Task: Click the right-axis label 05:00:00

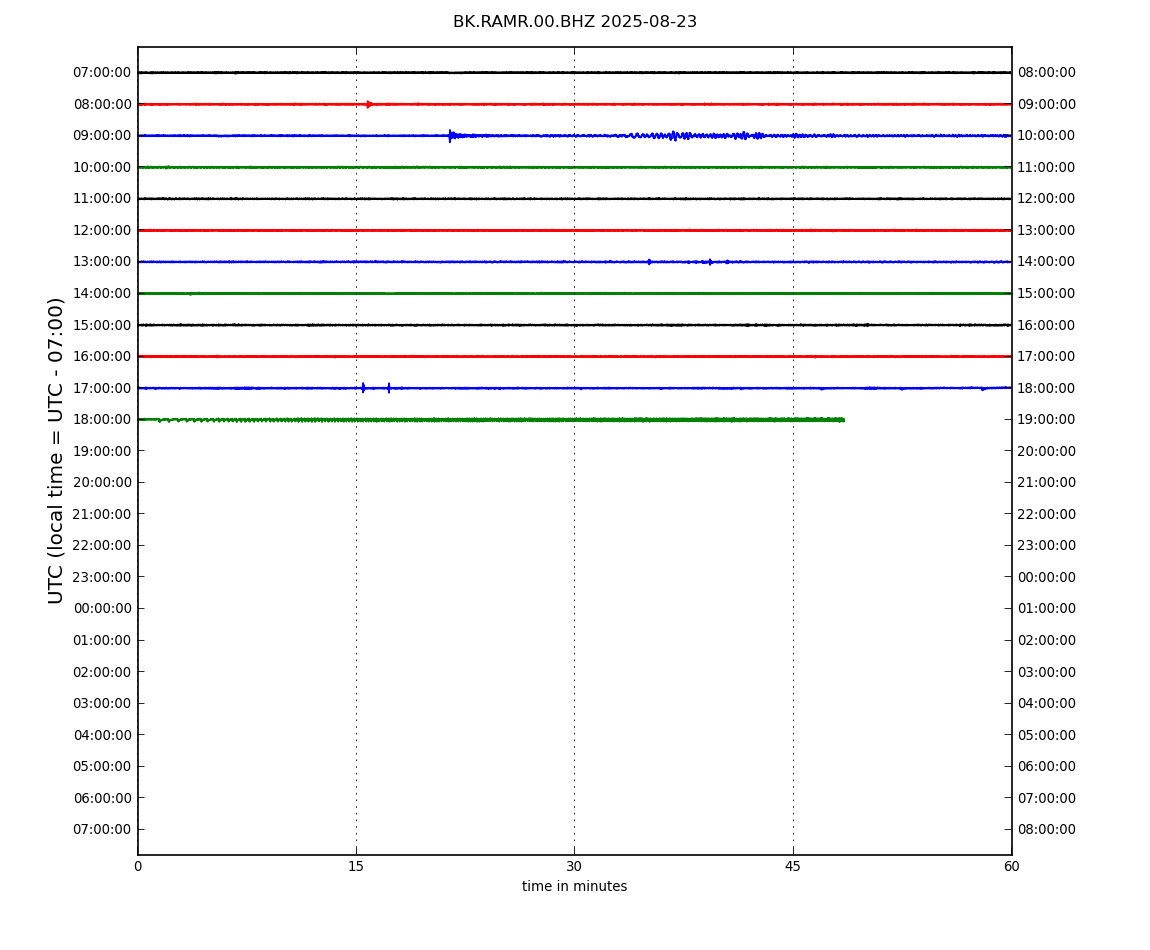Action: coord(1047,735)
